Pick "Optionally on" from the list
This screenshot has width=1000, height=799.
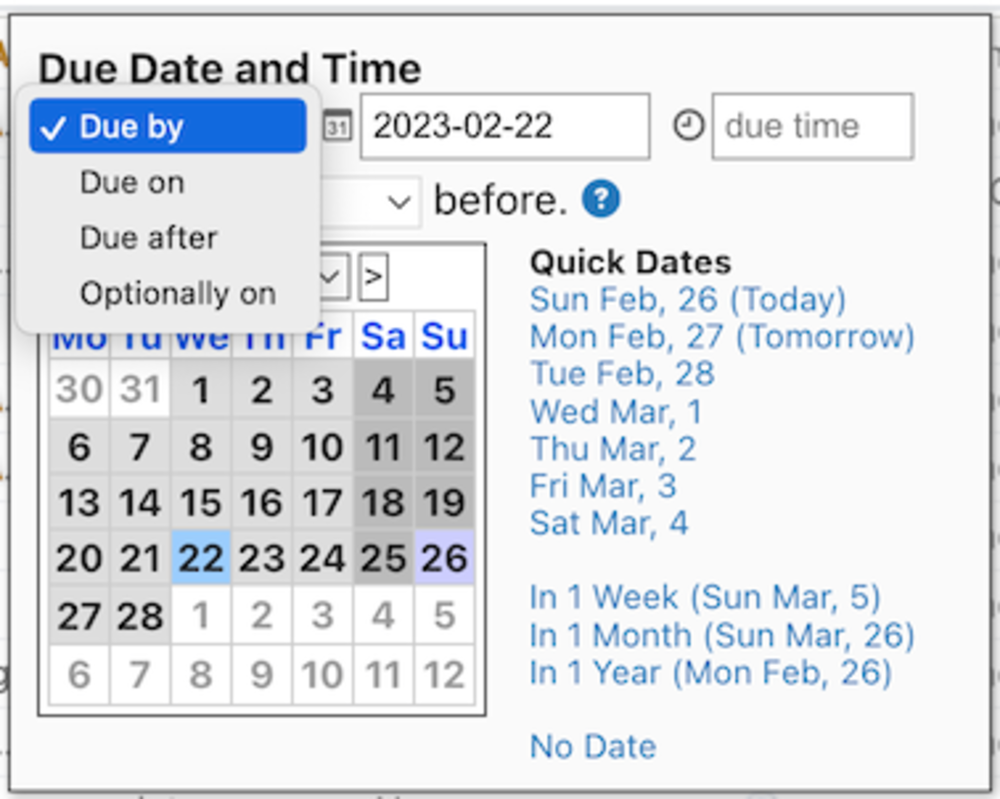(x=178, y=294)
